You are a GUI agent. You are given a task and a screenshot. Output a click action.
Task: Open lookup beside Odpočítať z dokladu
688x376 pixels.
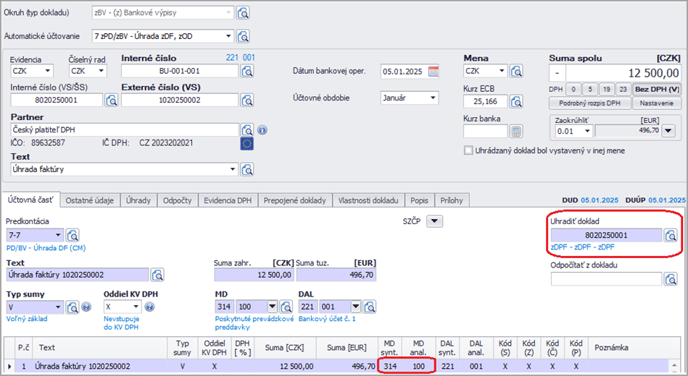[x=670, y=279]
